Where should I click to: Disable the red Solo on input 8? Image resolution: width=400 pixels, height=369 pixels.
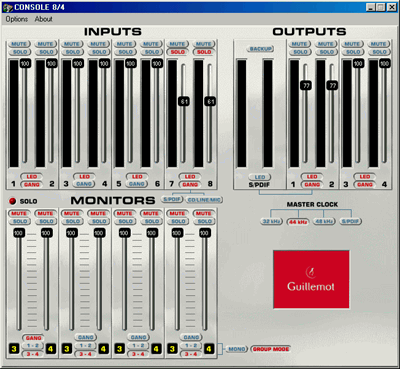(204, 52)
